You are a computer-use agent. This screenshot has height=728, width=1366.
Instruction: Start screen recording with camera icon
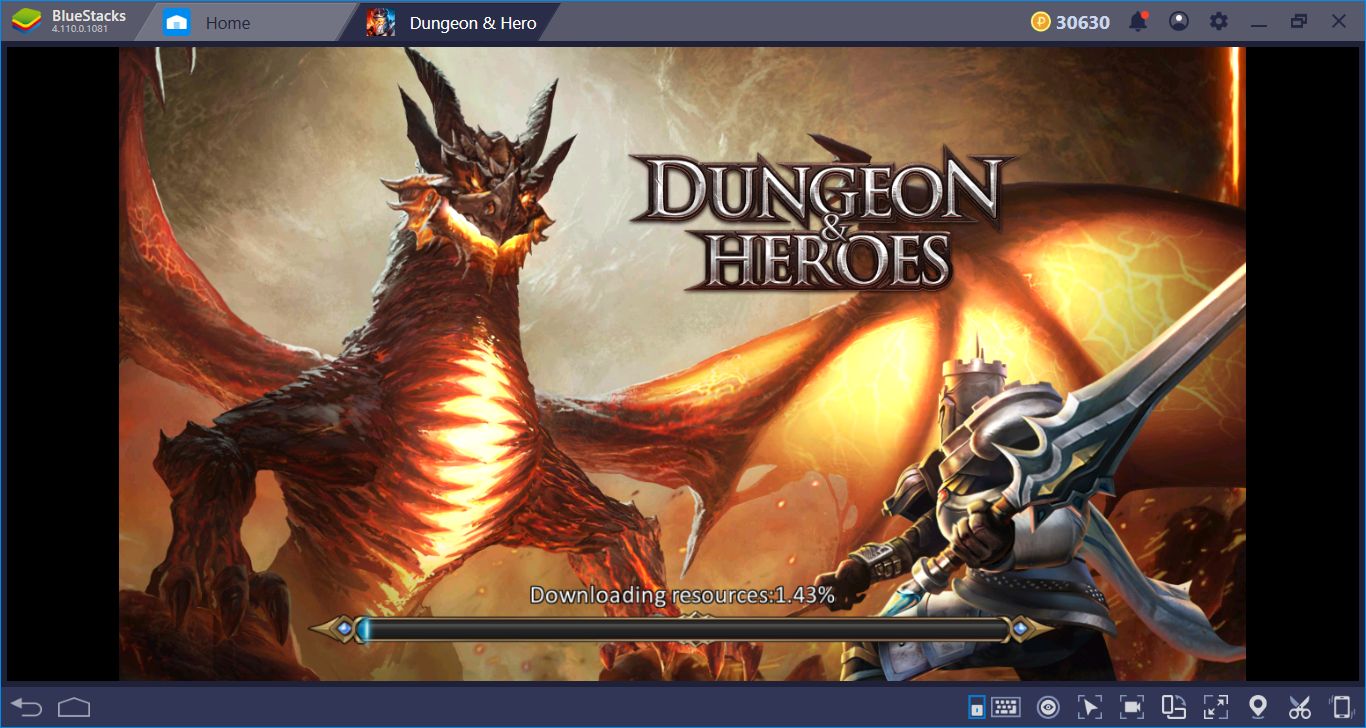1131,707
